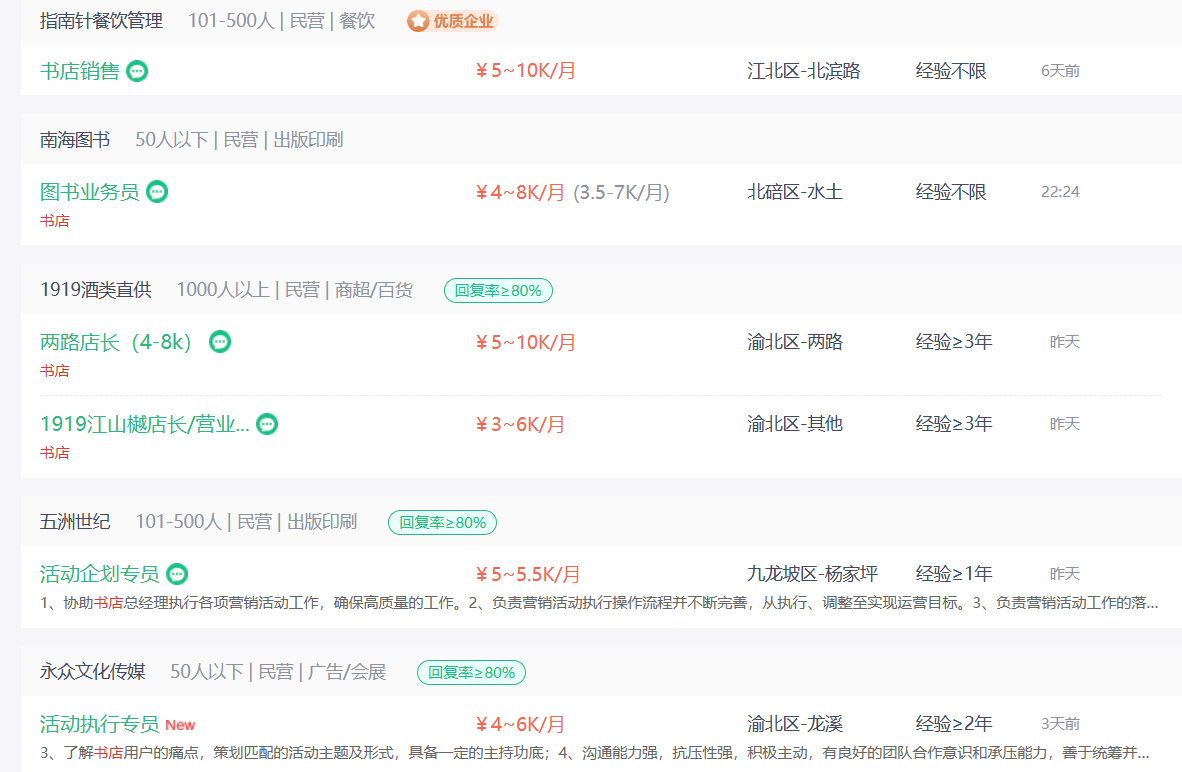Viewport: 1182px width, 772px height.
Task: Click chat icon next to 1919江山樾店长
Action: [267, 424]
